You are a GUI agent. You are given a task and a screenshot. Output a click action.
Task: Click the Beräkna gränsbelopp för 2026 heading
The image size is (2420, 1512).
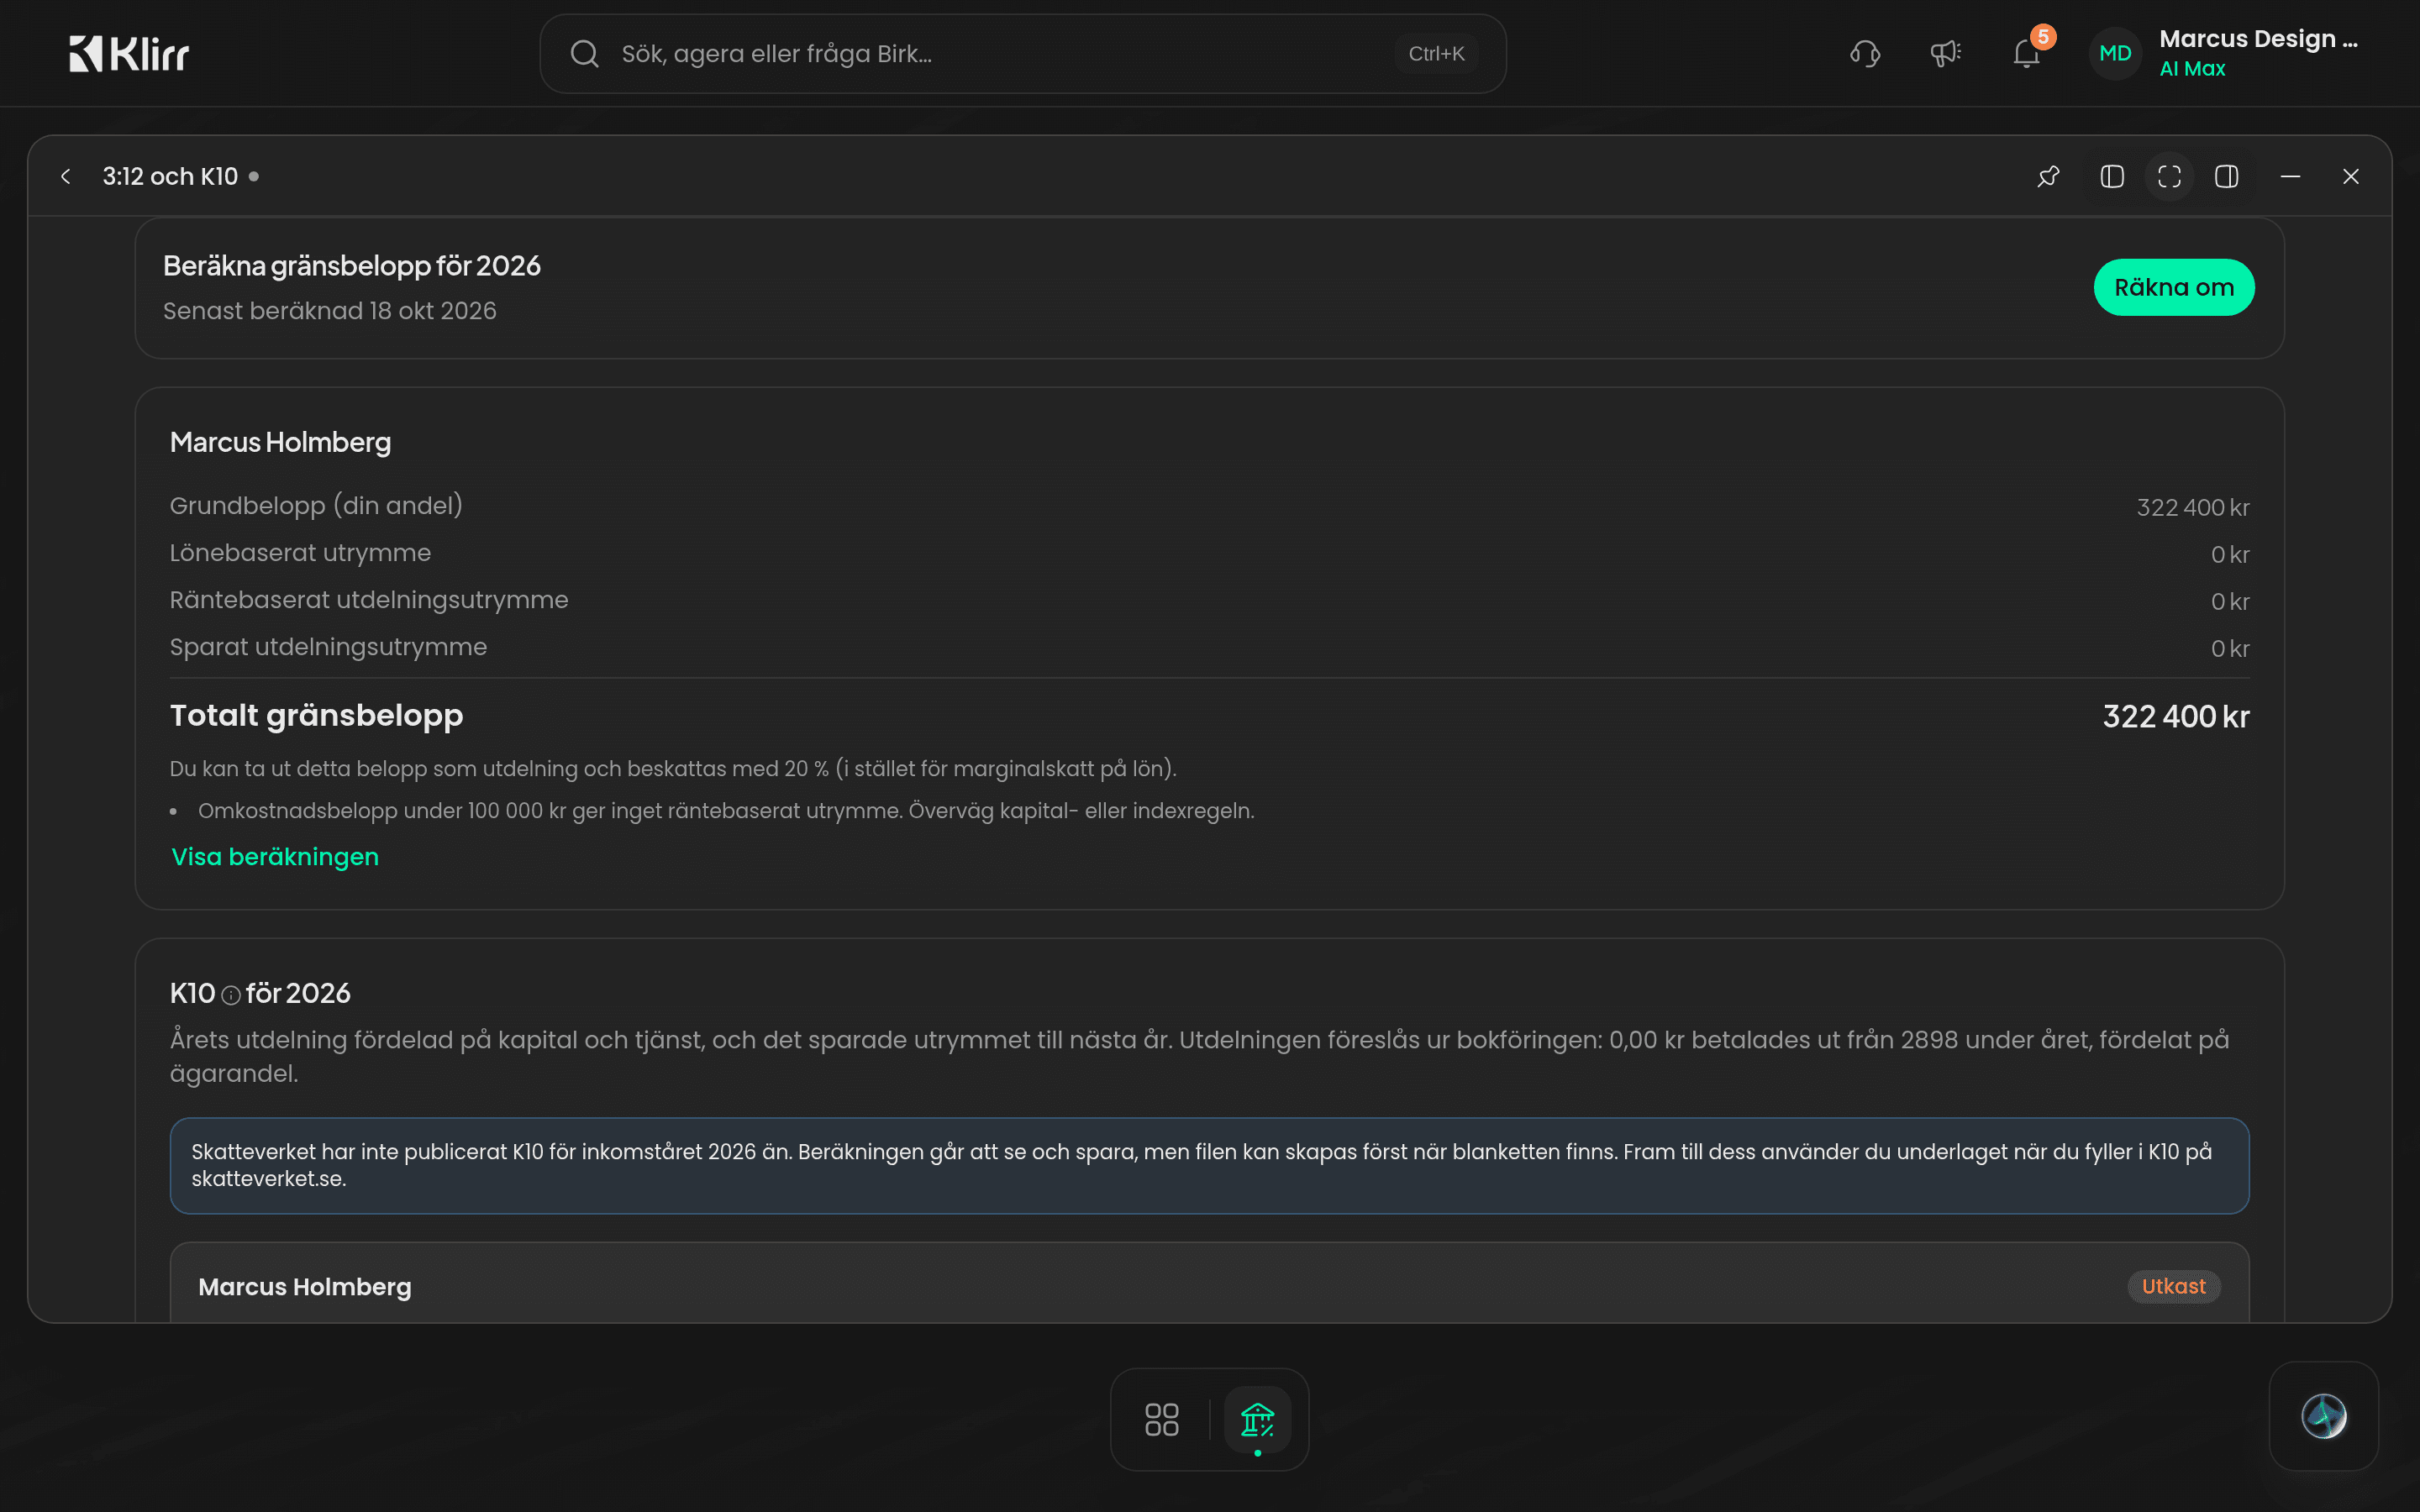pos(352,266)
